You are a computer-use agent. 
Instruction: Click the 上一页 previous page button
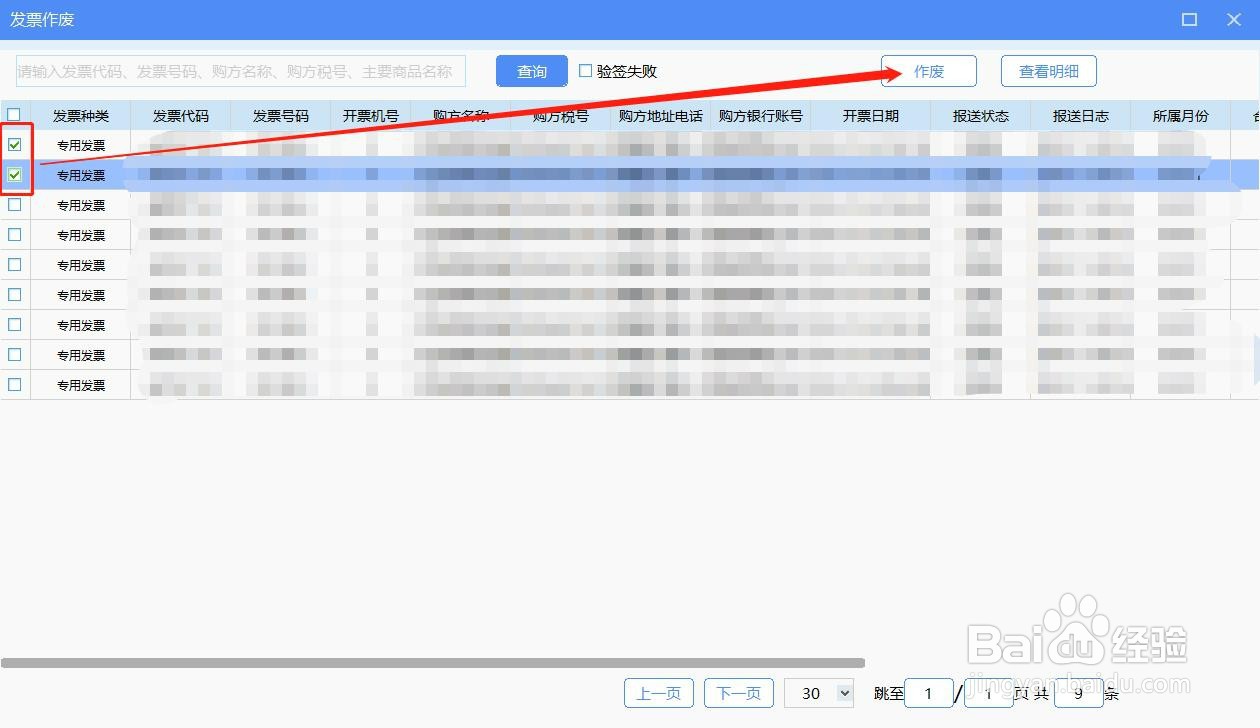pos(658,693)
